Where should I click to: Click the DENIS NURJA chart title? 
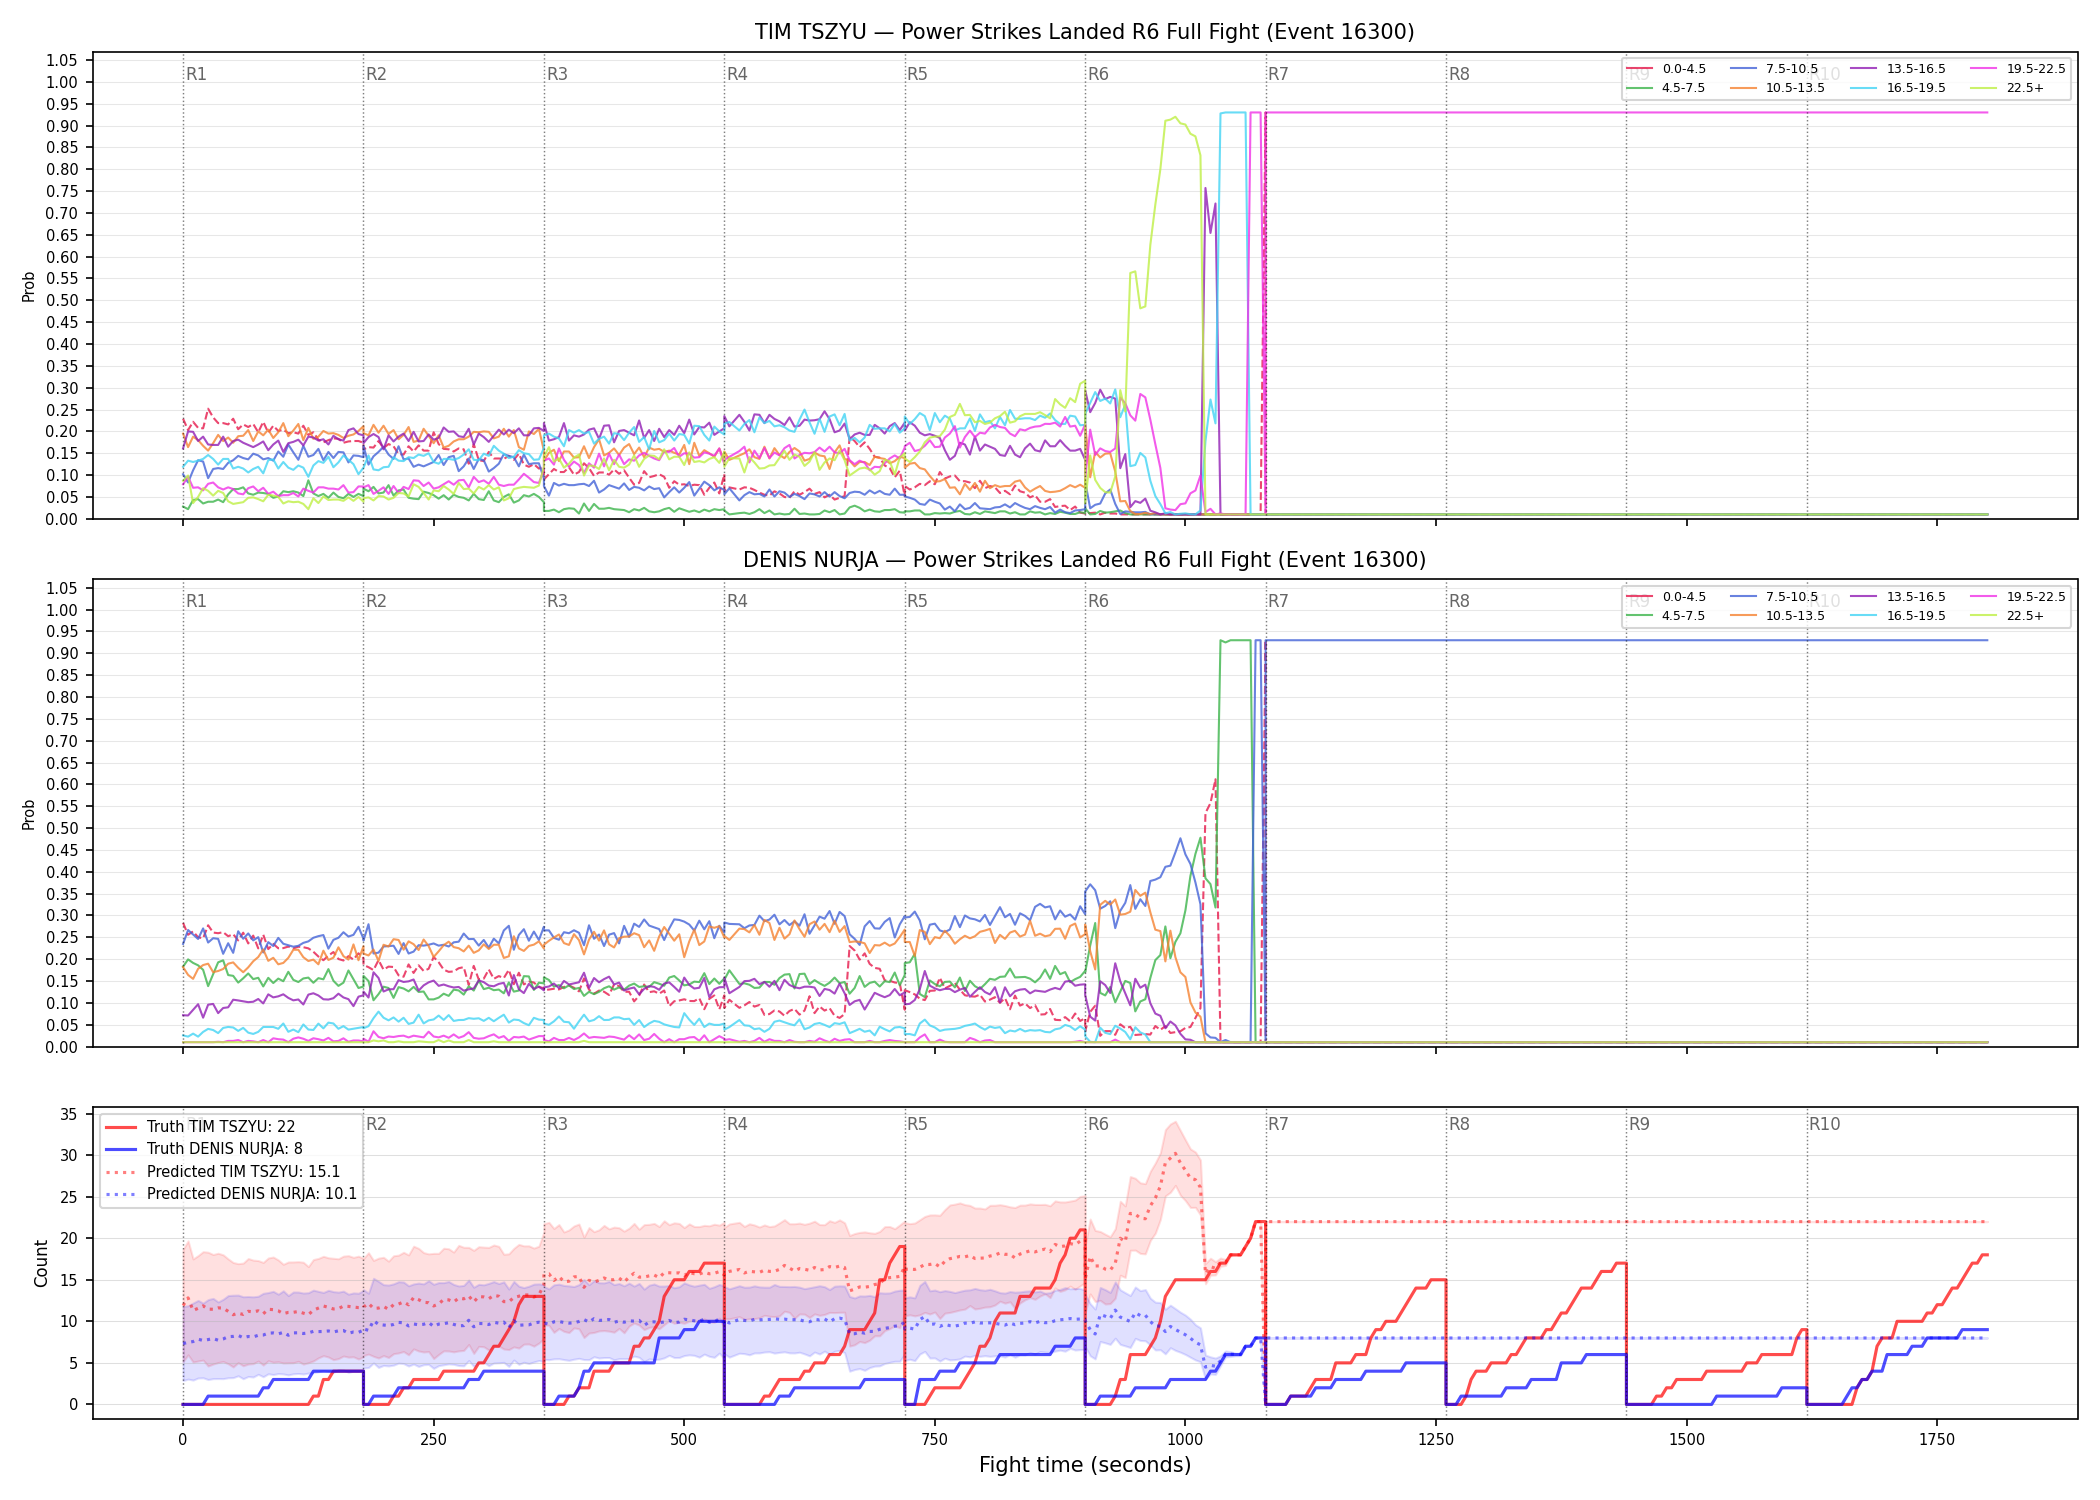click(x=1084, y=560)
